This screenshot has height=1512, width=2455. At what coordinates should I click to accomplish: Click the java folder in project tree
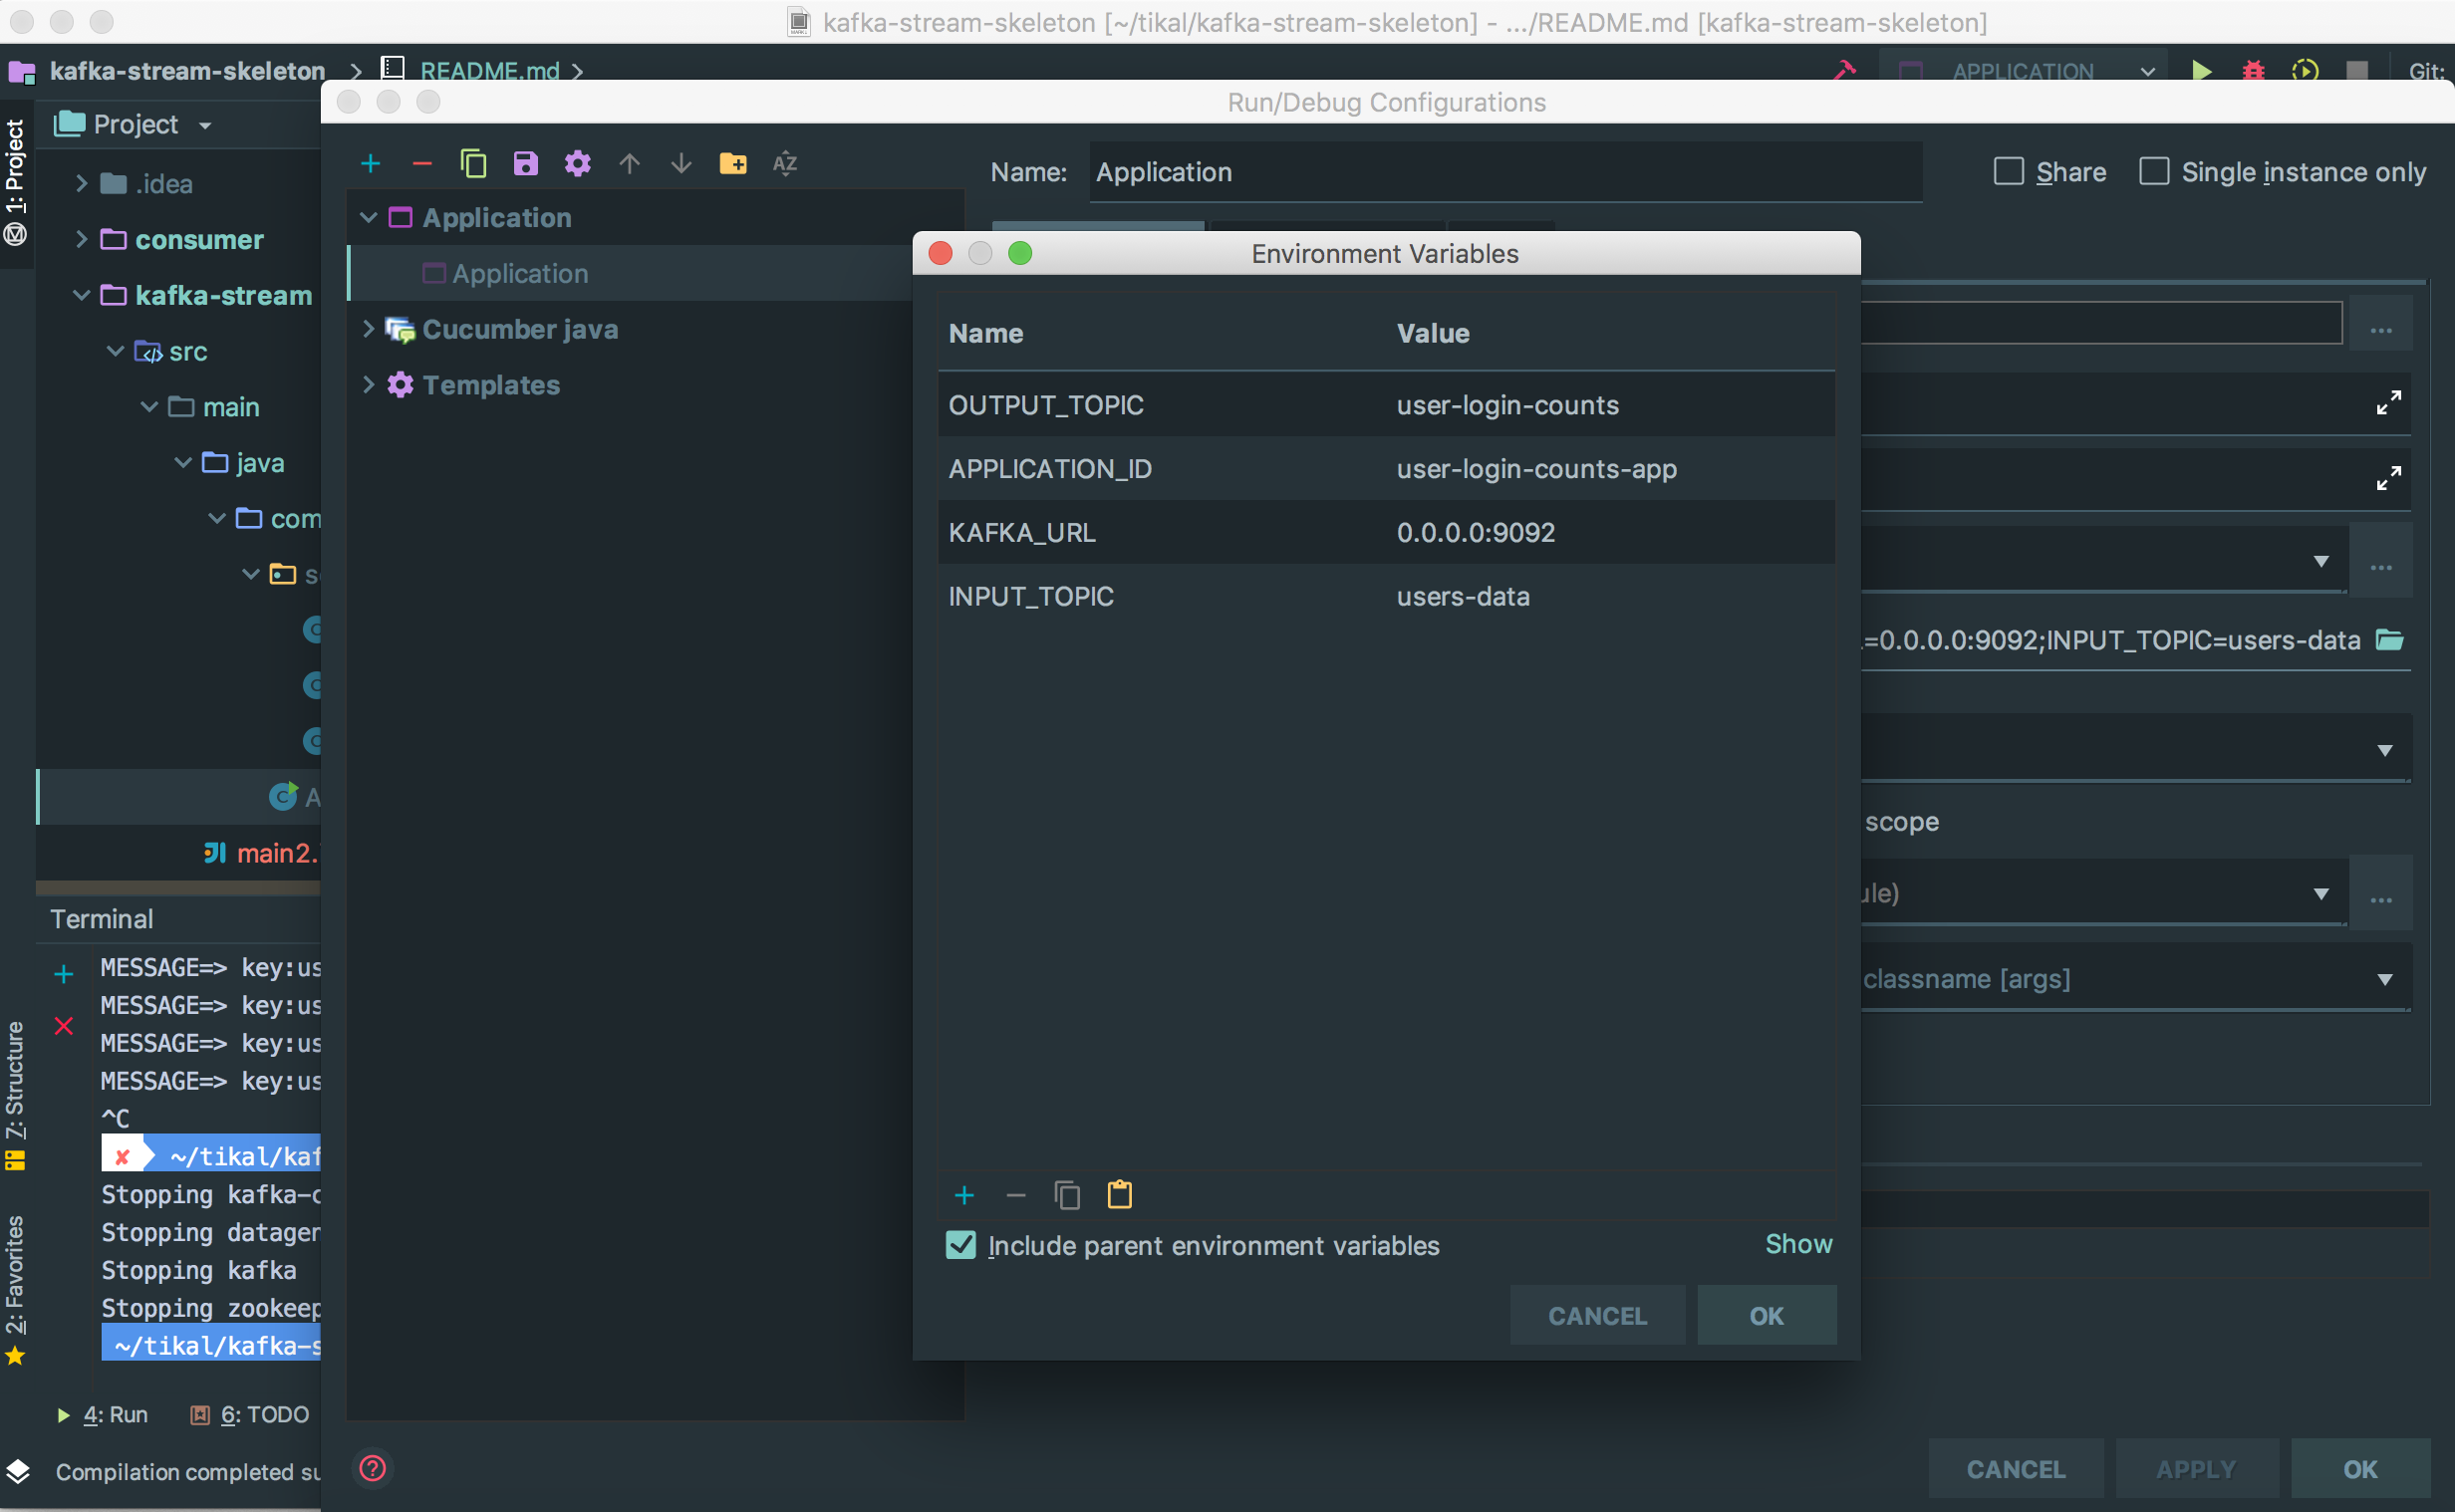[260, 463]
